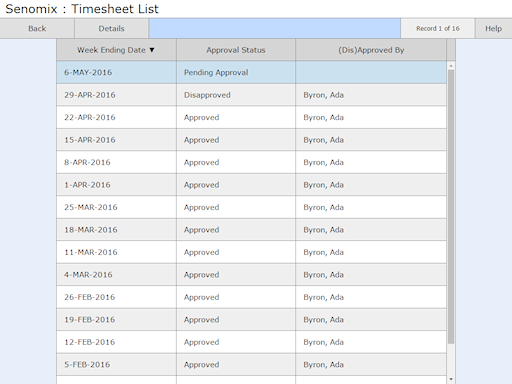512x384 pixels.
Task: Click the Record 1 of 16 indicator
Action: tap(438, 29)
